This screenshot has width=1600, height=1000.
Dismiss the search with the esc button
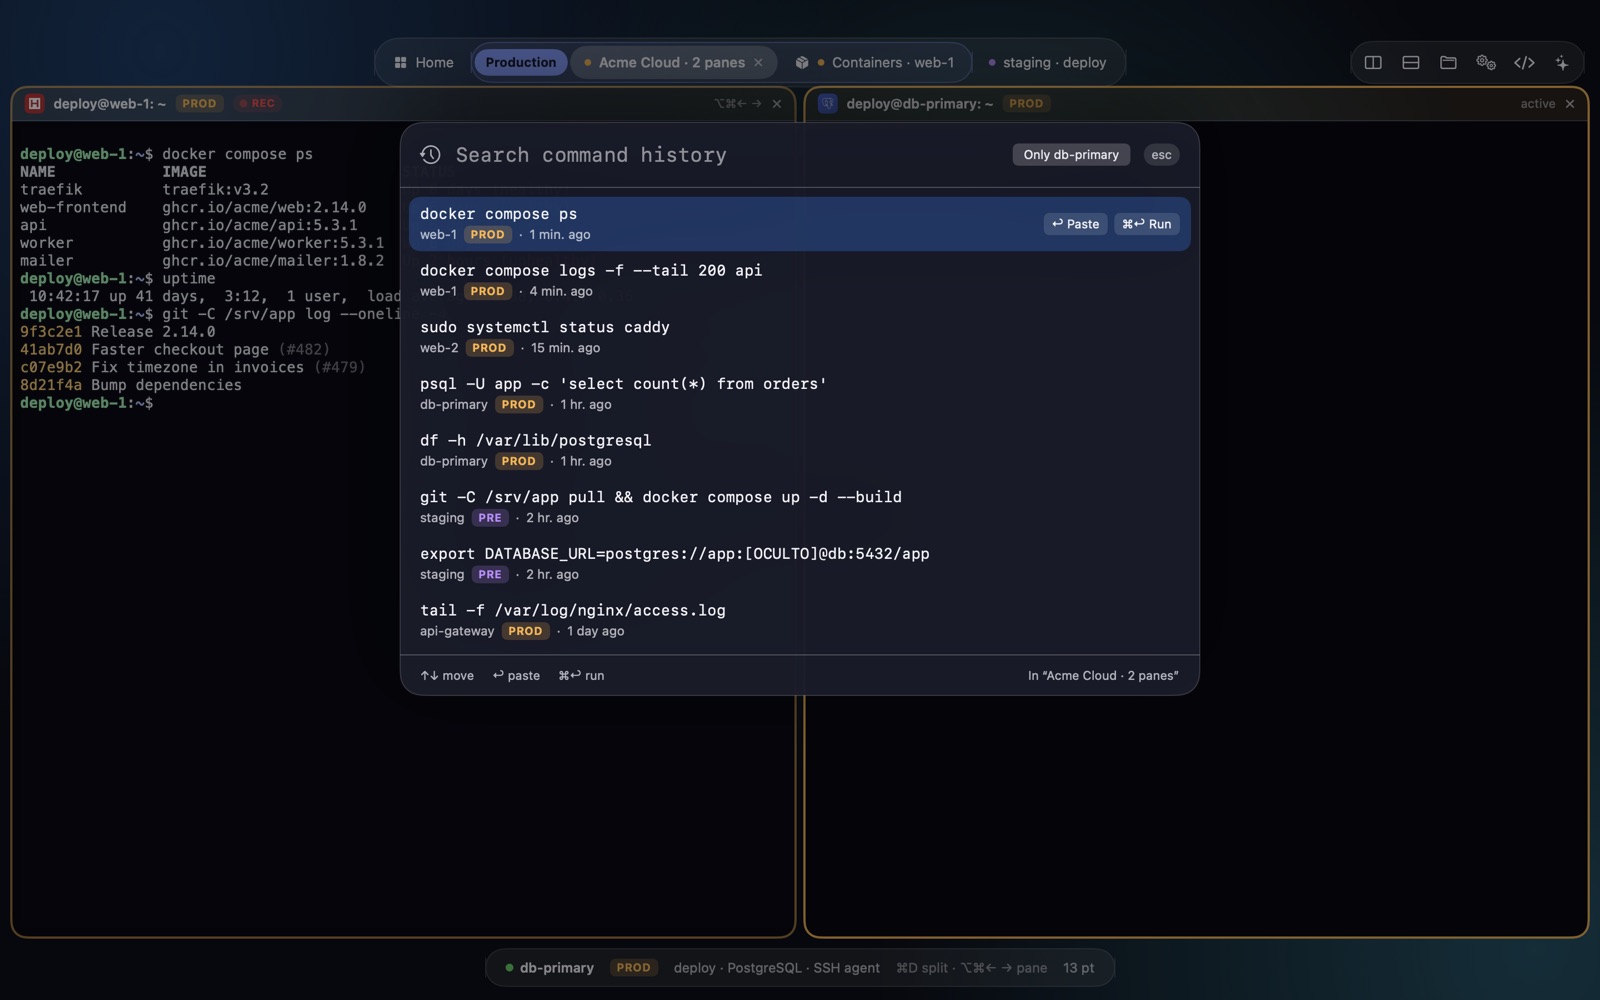[x=1161, y=155]
